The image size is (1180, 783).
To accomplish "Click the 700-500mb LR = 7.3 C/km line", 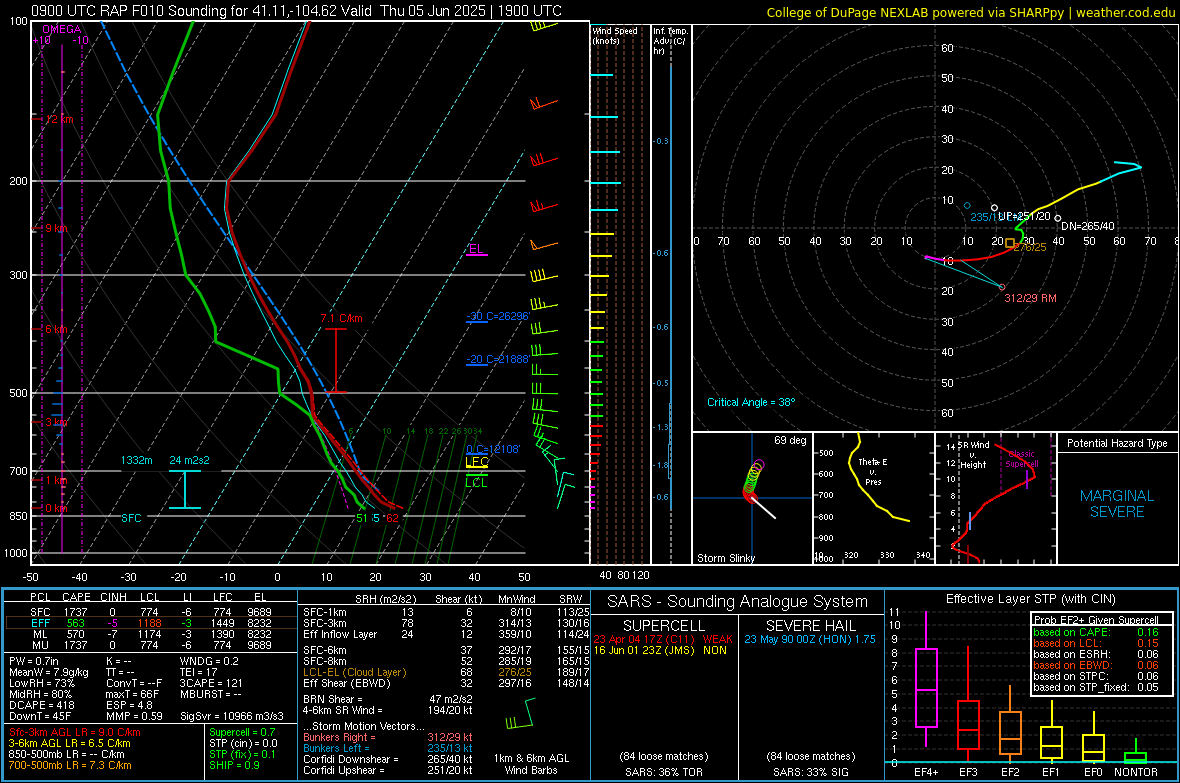I will pyautogui.click(x=70, y=765).
